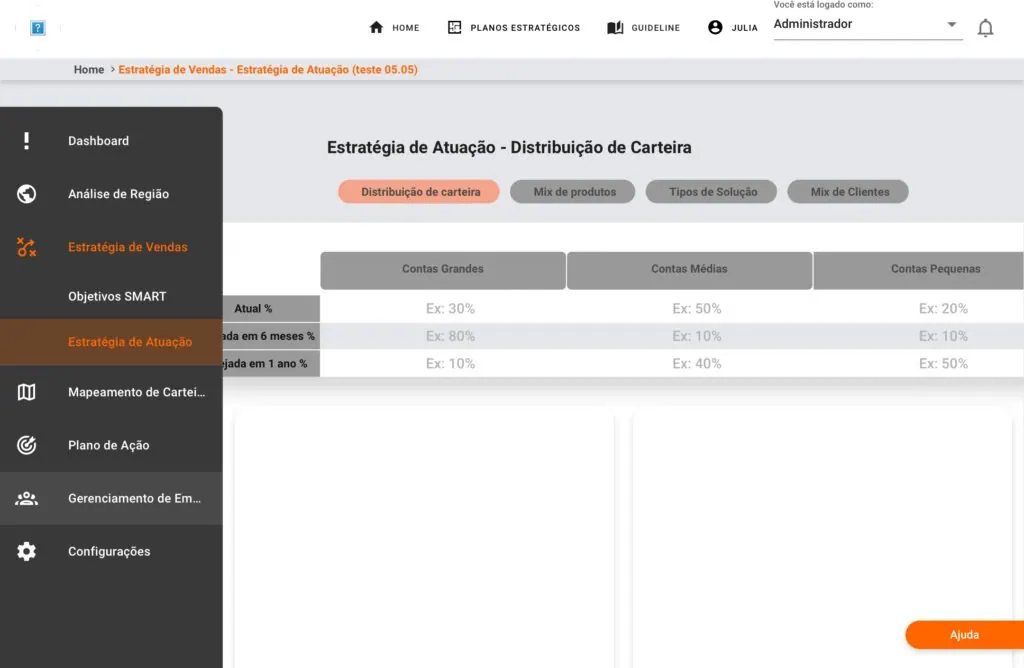
Task: Open notifications bell icon
Action: click(985, 28)
